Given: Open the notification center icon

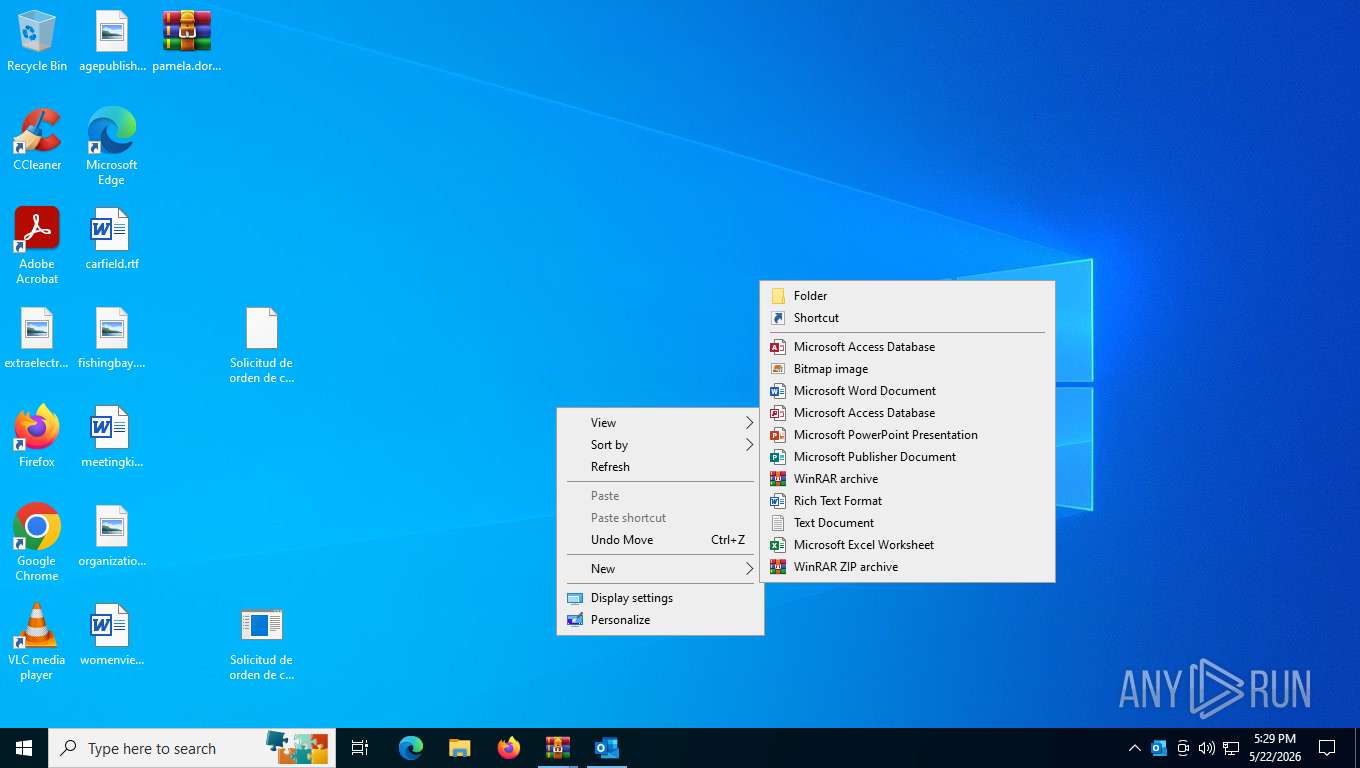Looking at the screenshot, I should point(1327,748).
